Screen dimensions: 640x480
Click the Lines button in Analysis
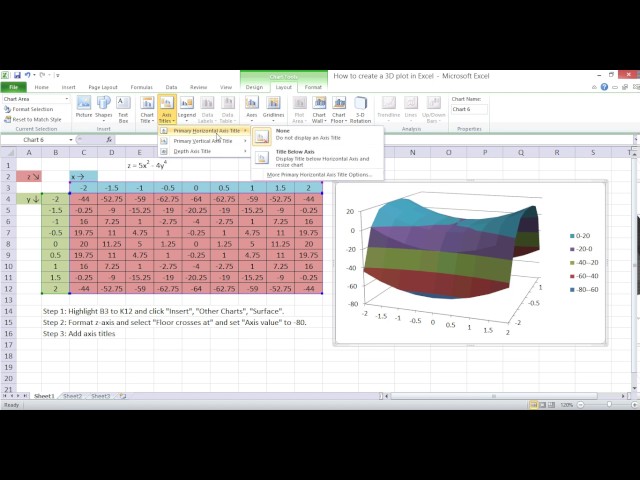[411, 109]
